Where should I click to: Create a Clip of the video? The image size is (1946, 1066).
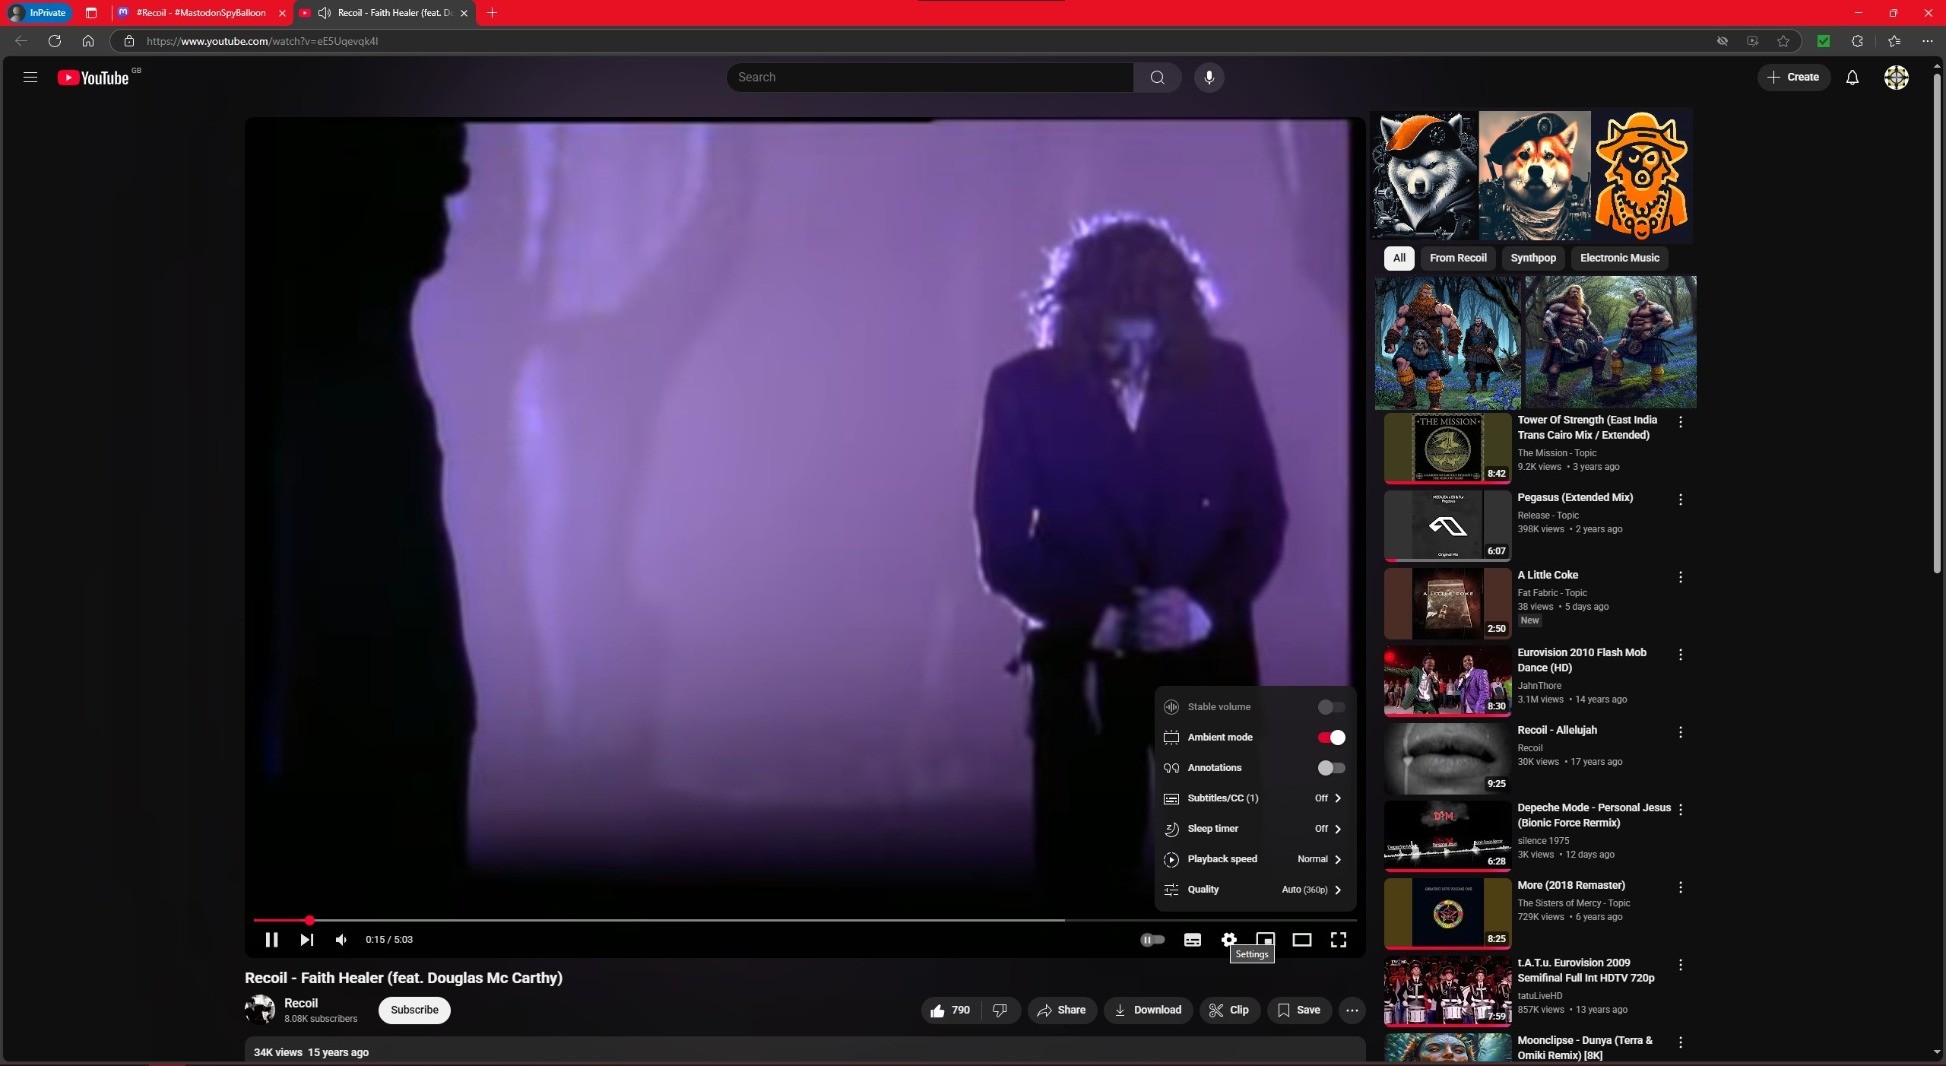tap(1229, 1010)
